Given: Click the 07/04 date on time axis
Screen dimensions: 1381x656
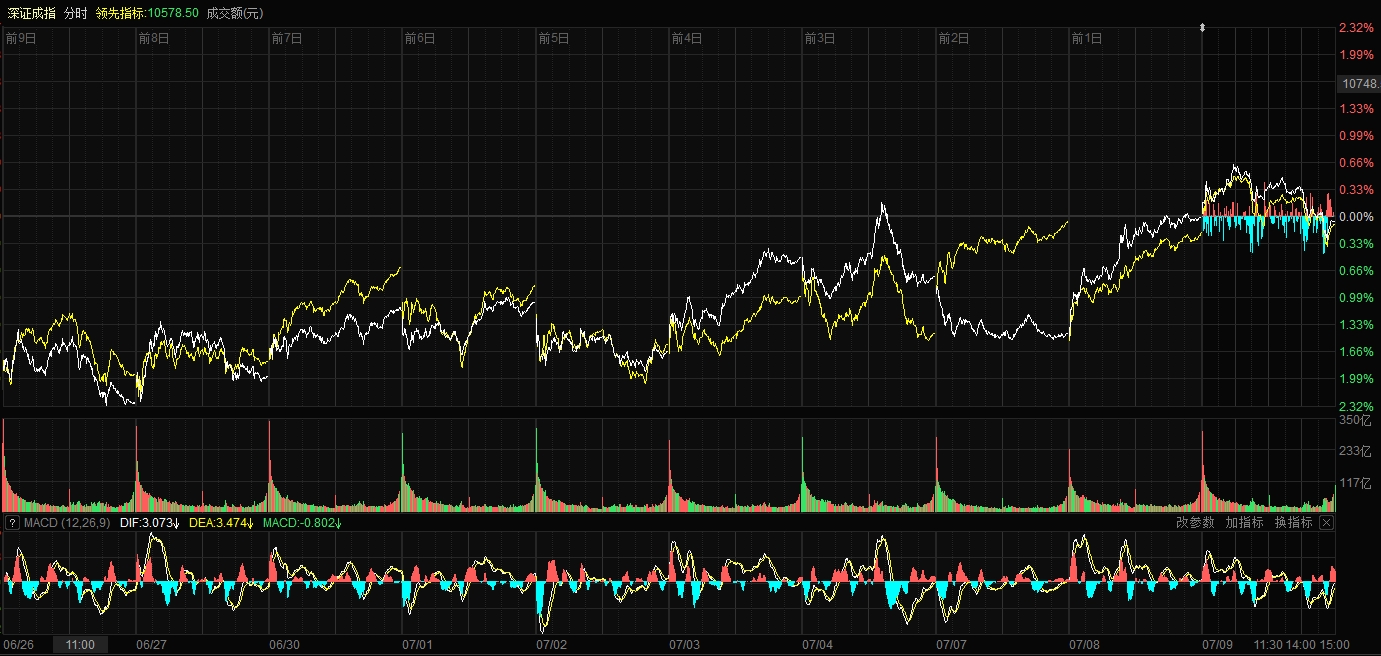Looking at the screenshot, I should [x=817, y=645].
